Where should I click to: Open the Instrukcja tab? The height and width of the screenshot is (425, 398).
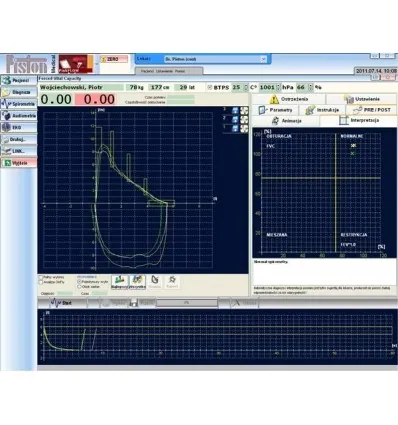322,110
